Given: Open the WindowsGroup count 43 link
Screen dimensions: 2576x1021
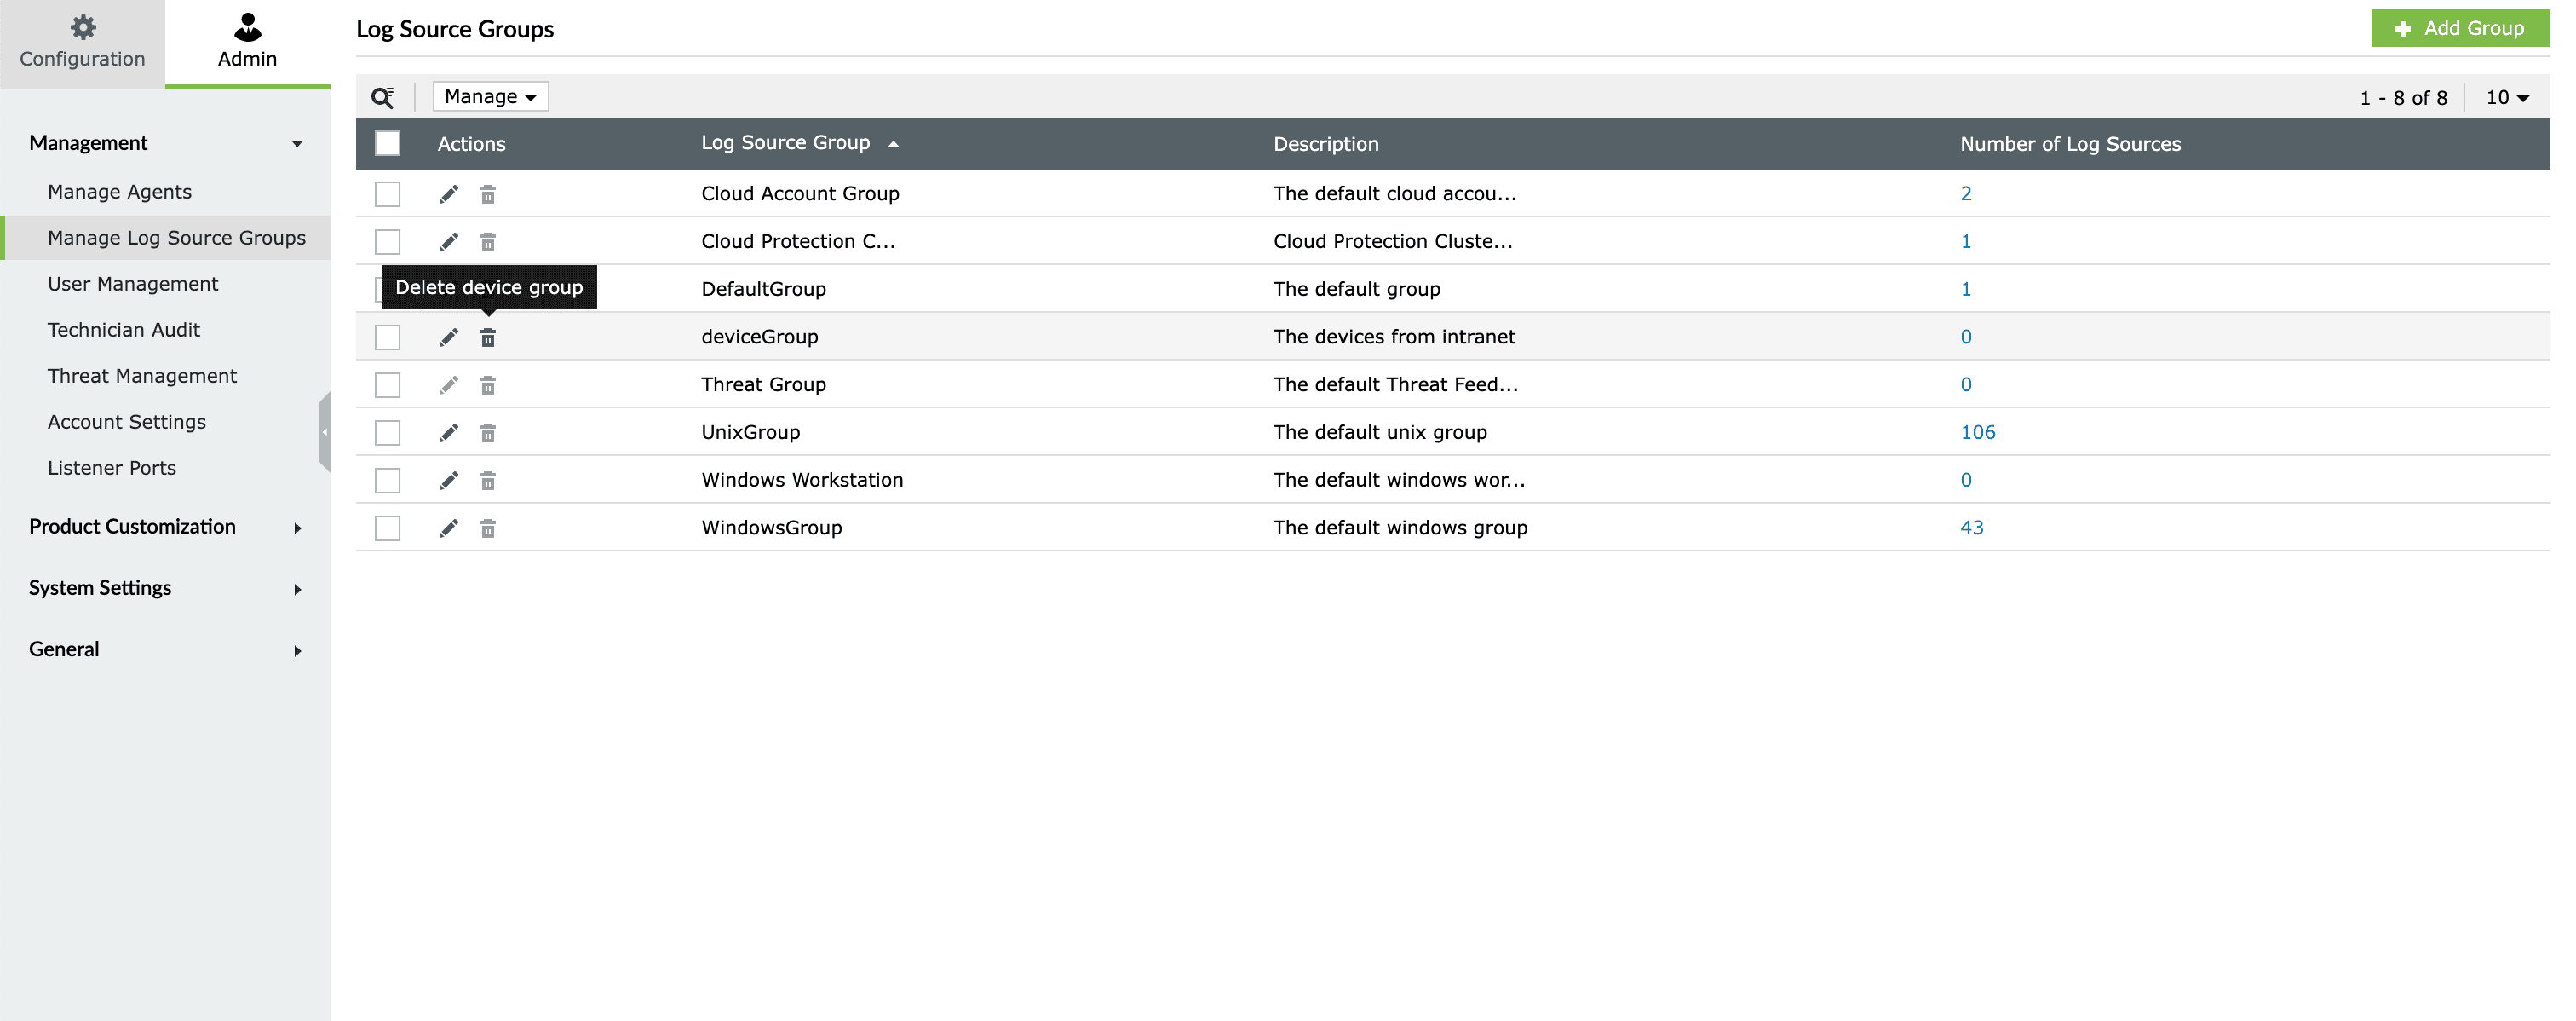Looking at the screenshot, I should point(1971,528).
